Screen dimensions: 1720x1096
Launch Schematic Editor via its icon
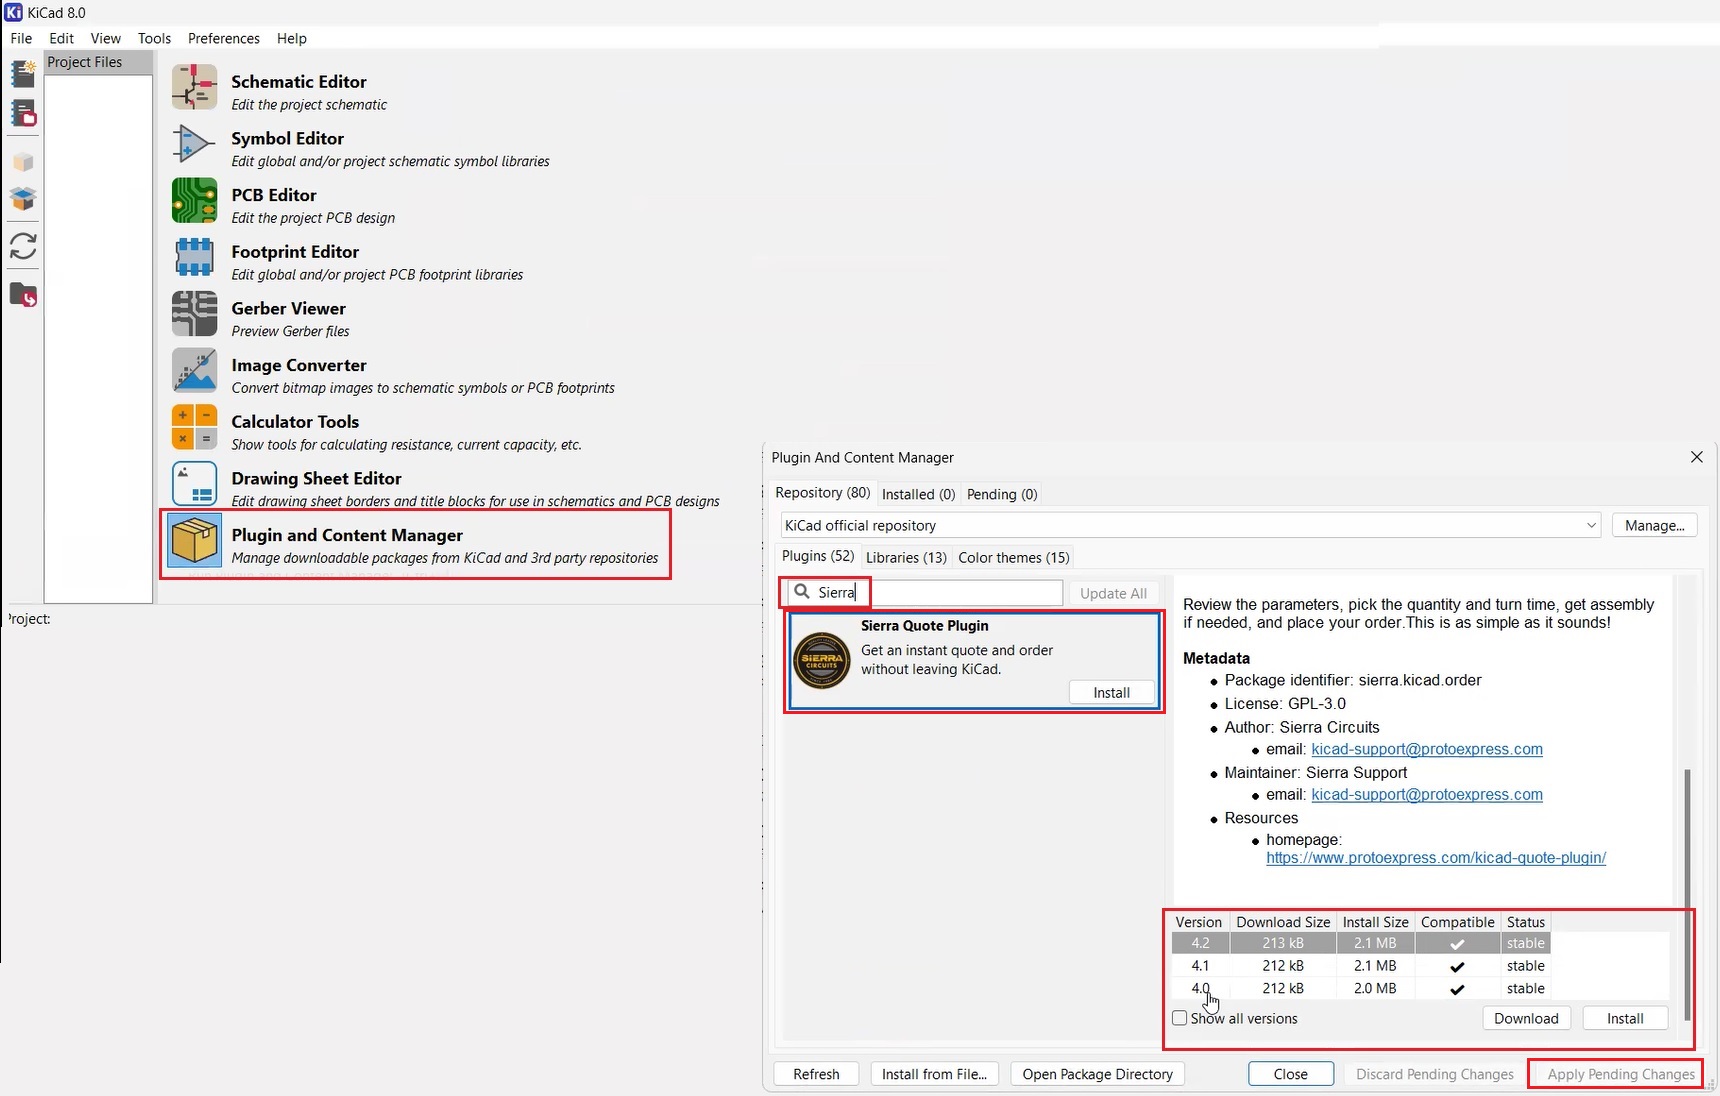tap(194, 87)
